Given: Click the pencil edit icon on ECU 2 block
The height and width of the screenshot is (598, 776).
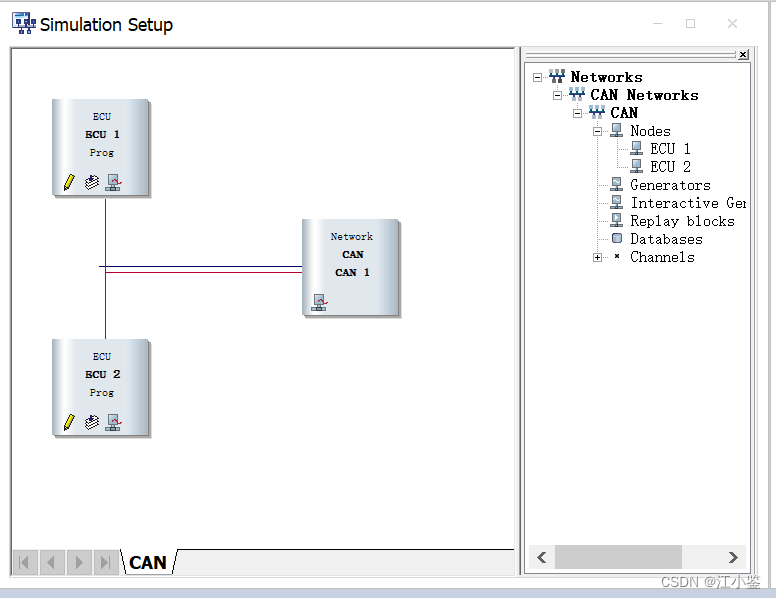Looking at the screenshot, I should tap(69, 422).
